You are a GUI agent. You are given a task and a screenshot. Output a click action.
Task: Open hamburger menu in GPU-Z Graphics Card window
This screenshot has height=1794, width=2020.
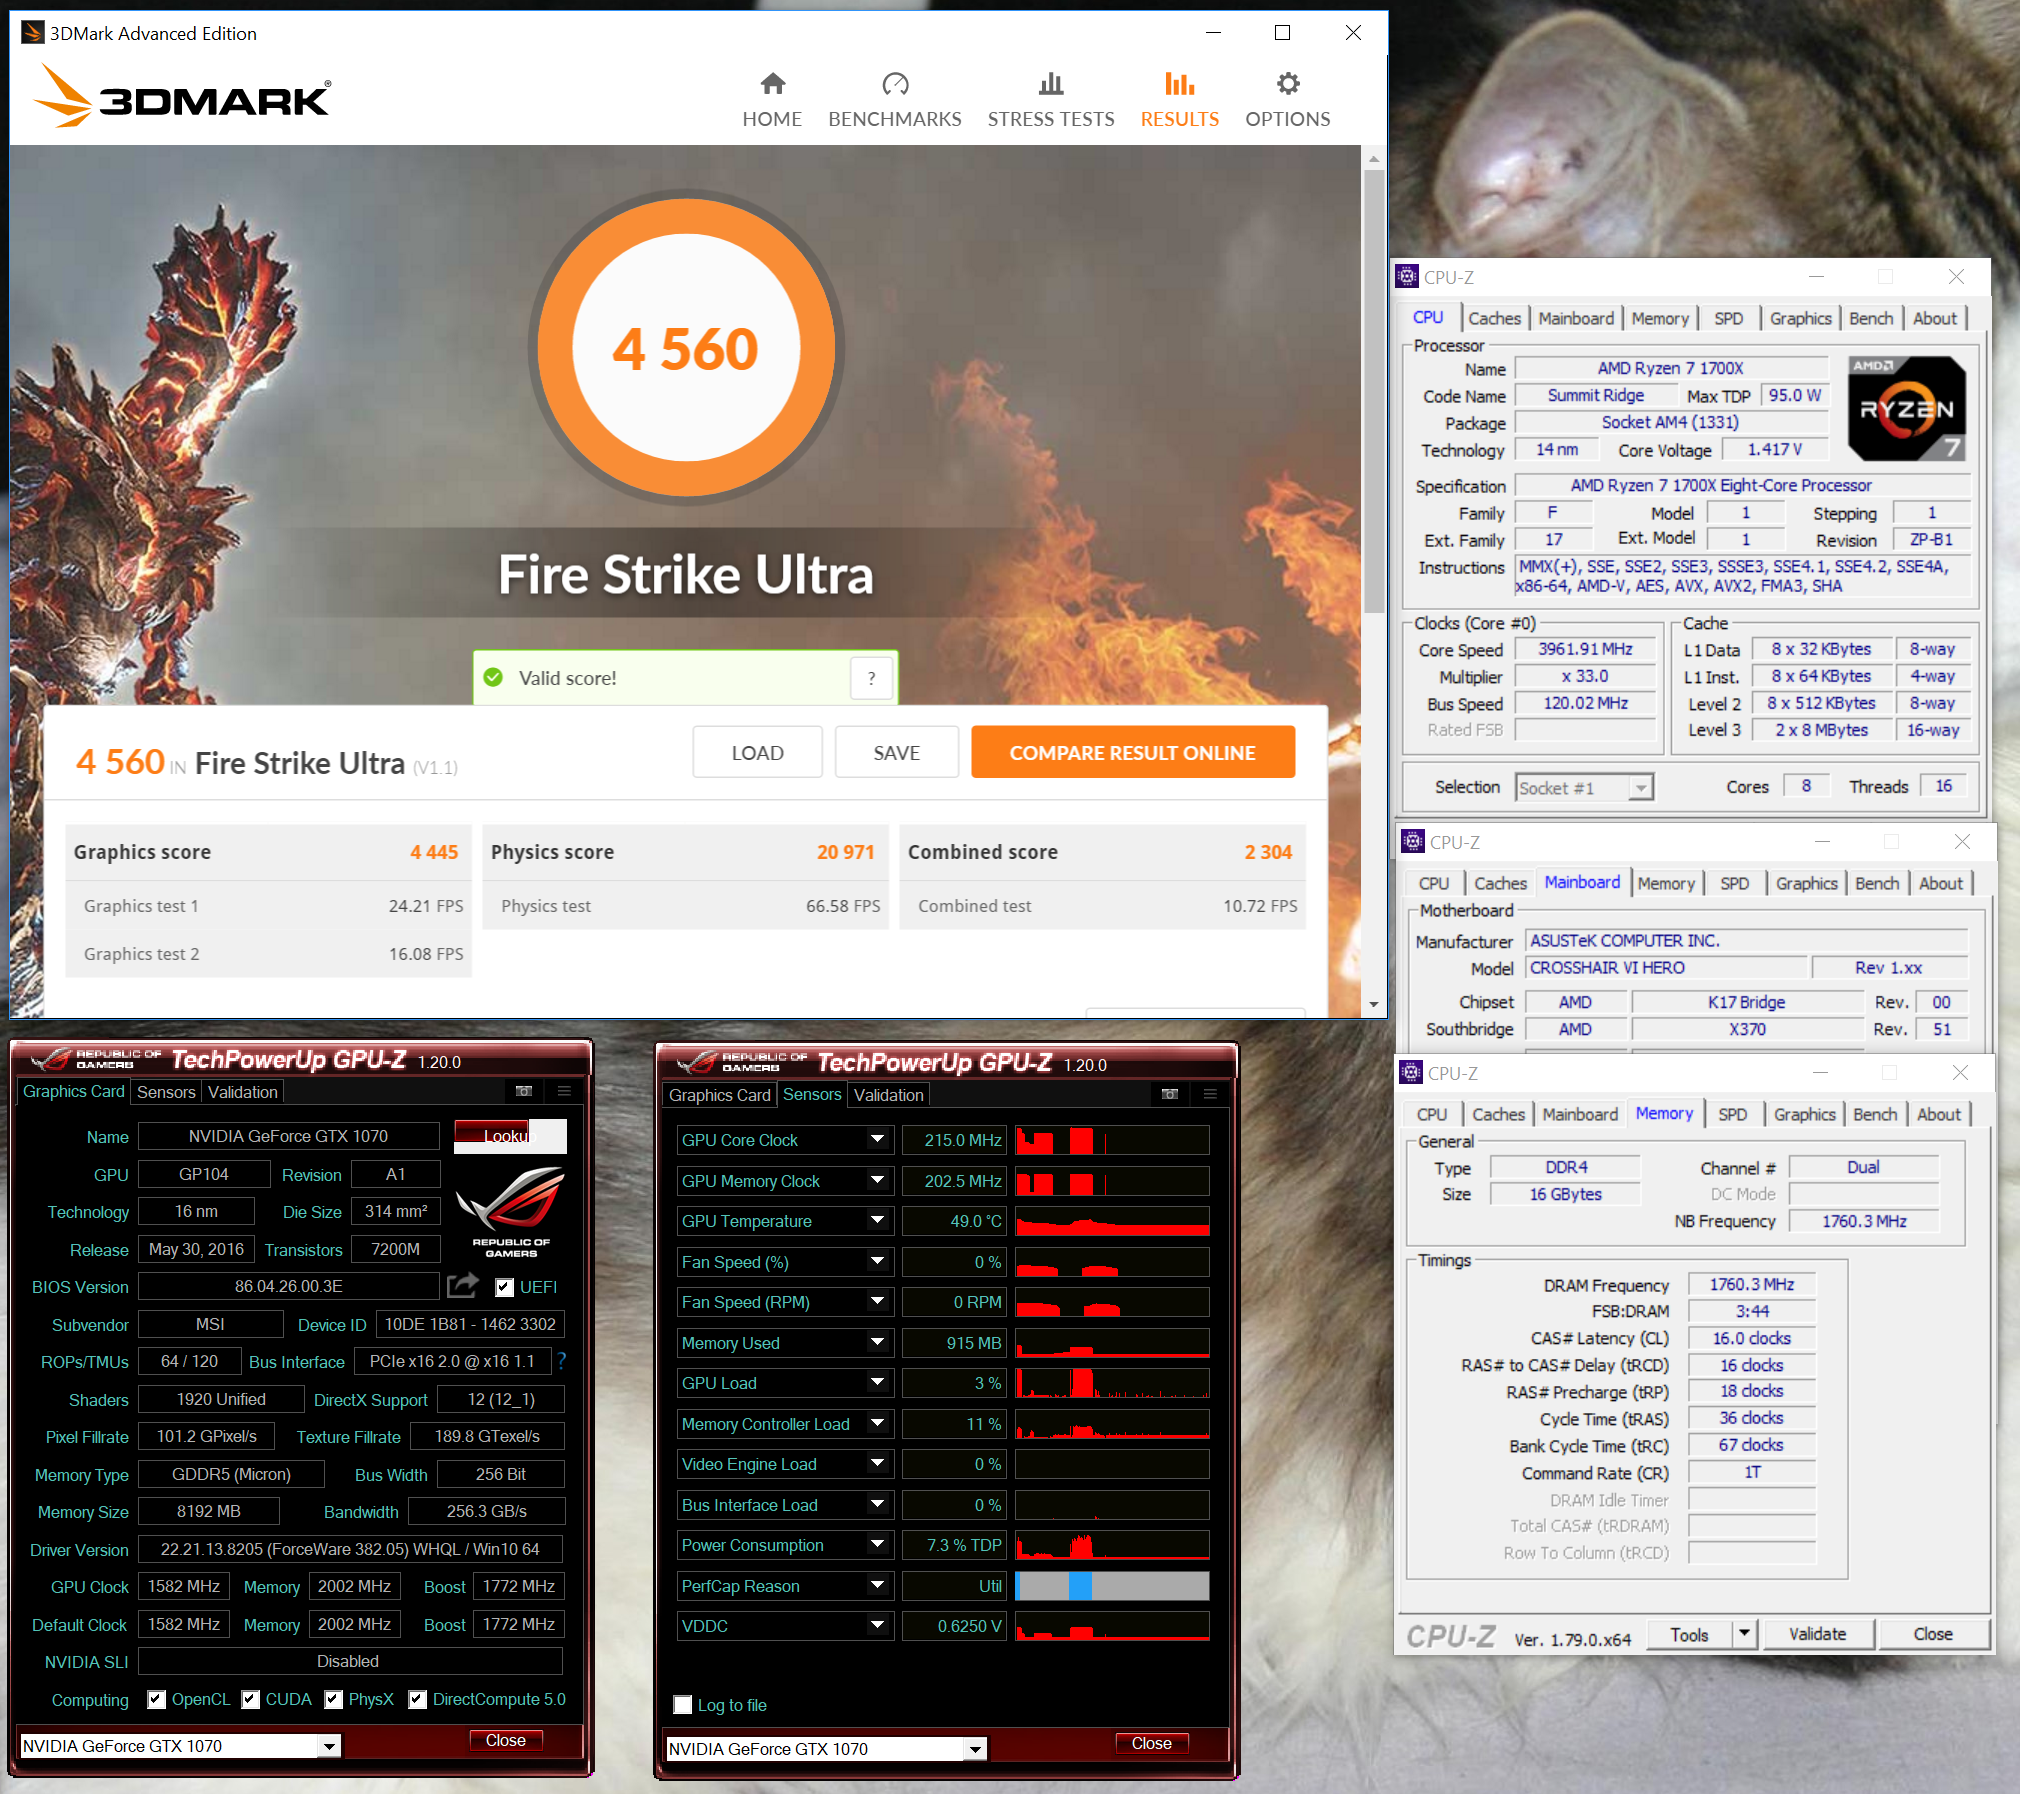point(564,1091)
